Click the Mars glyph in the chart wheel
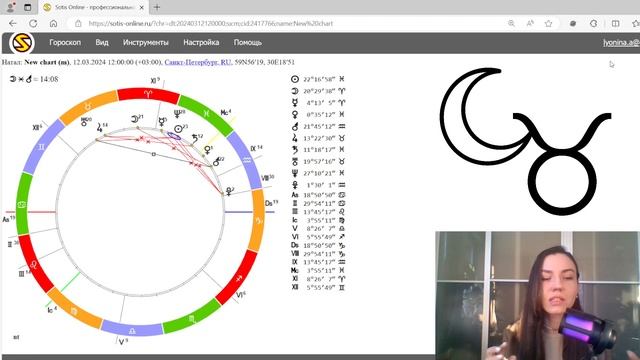The width and height of the screenshot is (640, 360). (216, 162)
